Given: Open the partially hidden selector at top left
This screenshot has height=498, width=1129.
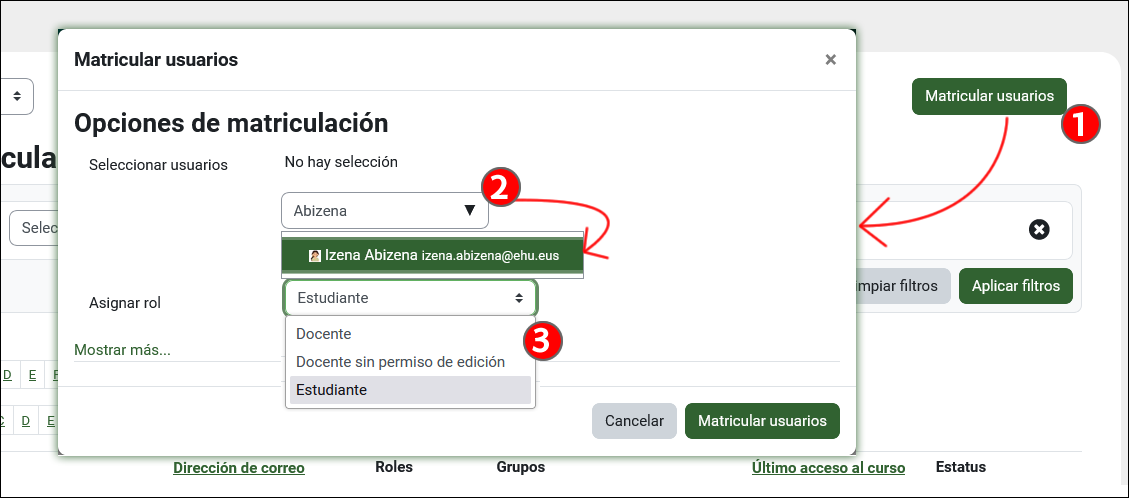Looking at the screenshot, I should (x=17, y=96).
